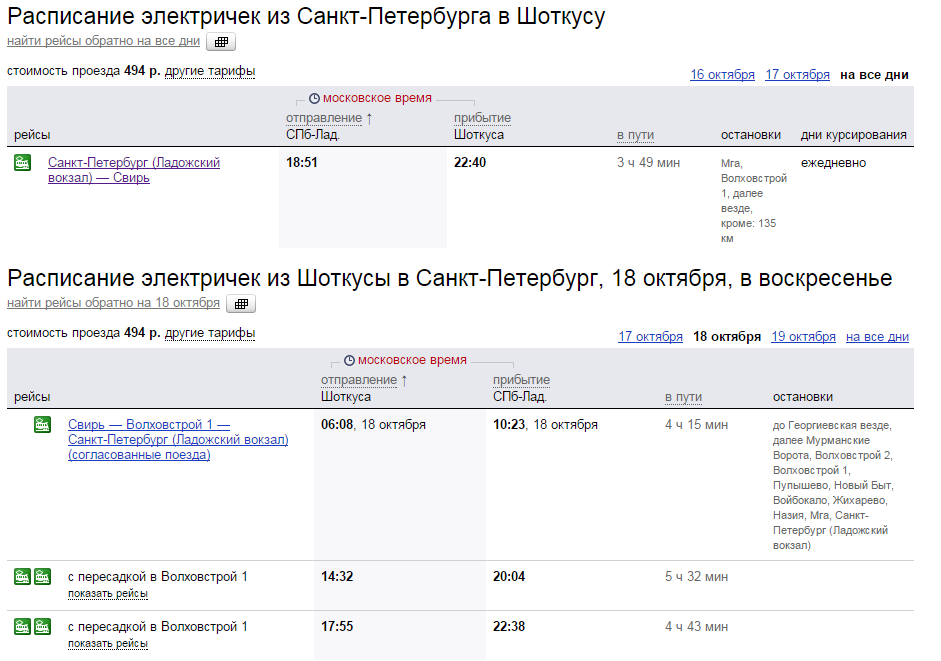Click the first train icon on the 17:55 transfer row

[23, 626]
